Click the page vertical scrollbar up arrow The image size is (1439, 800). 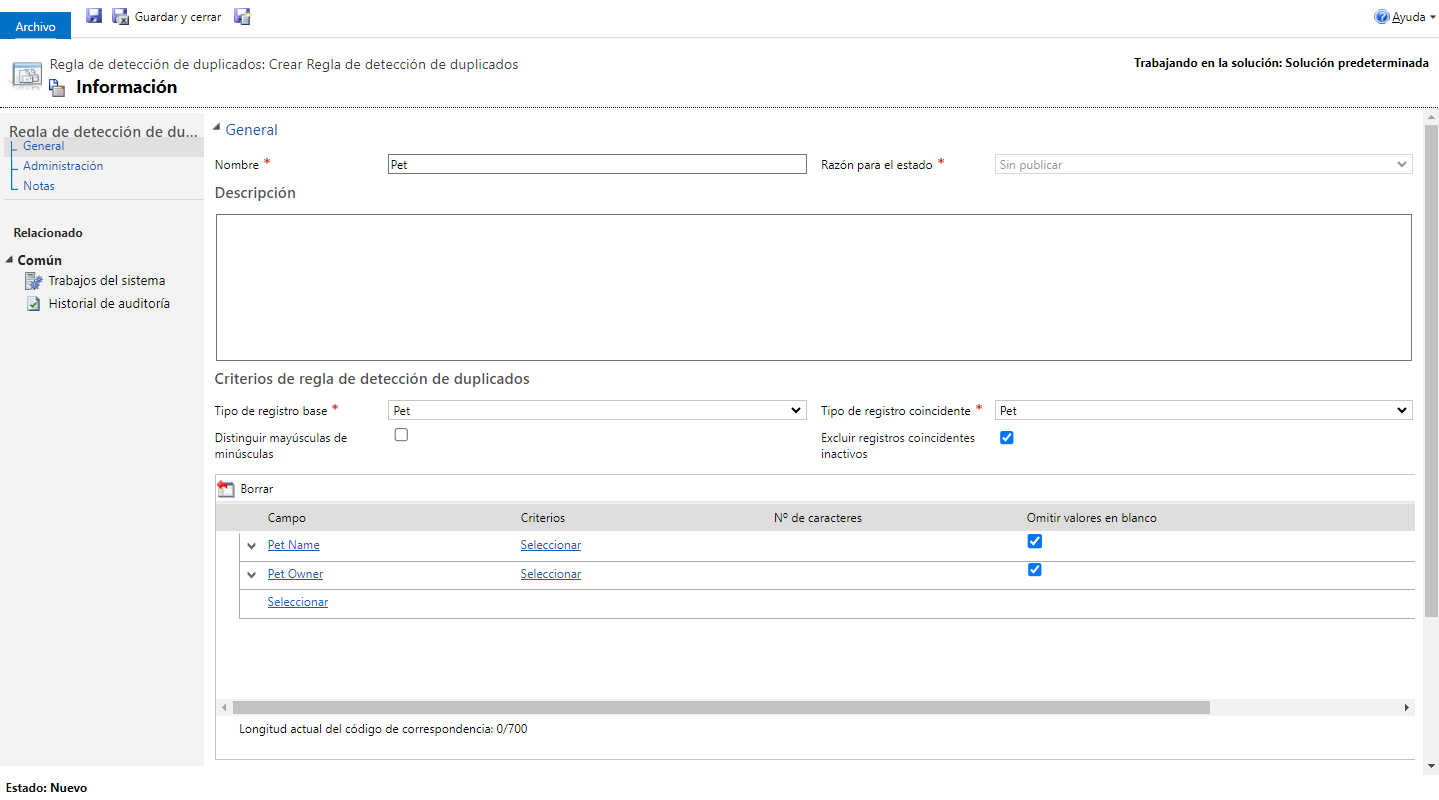click(x=1431, y=118)
